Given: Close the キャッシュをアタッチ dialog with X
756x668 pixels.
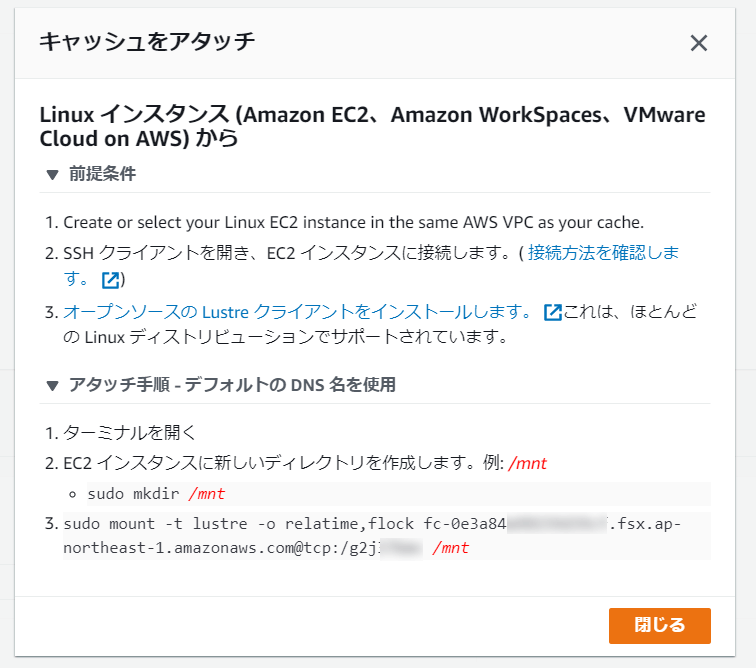Looking at the screenshot, I should (x=699, y=43).
